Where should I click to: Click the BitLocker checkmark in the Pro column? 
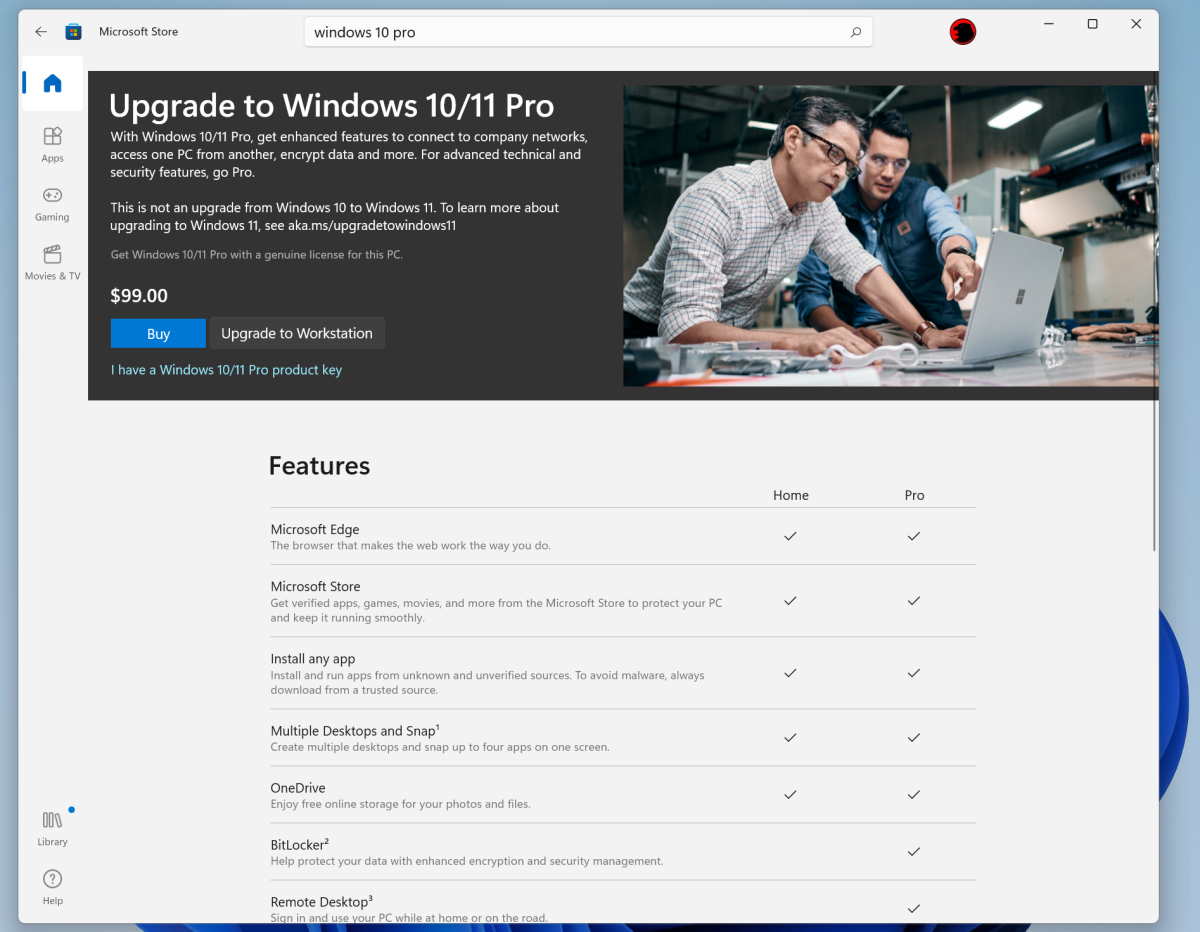click(x=913, y=851)
